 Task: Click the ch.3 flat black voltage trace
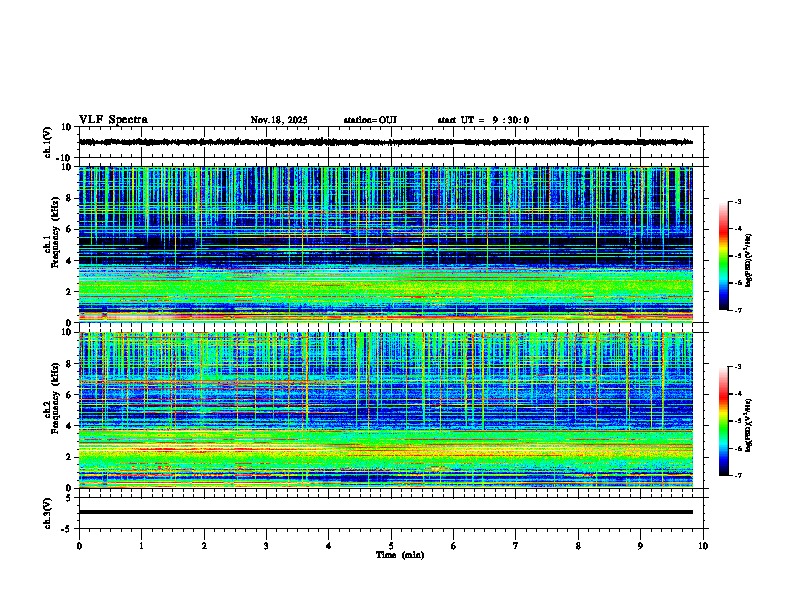click(x=385, y=512)
